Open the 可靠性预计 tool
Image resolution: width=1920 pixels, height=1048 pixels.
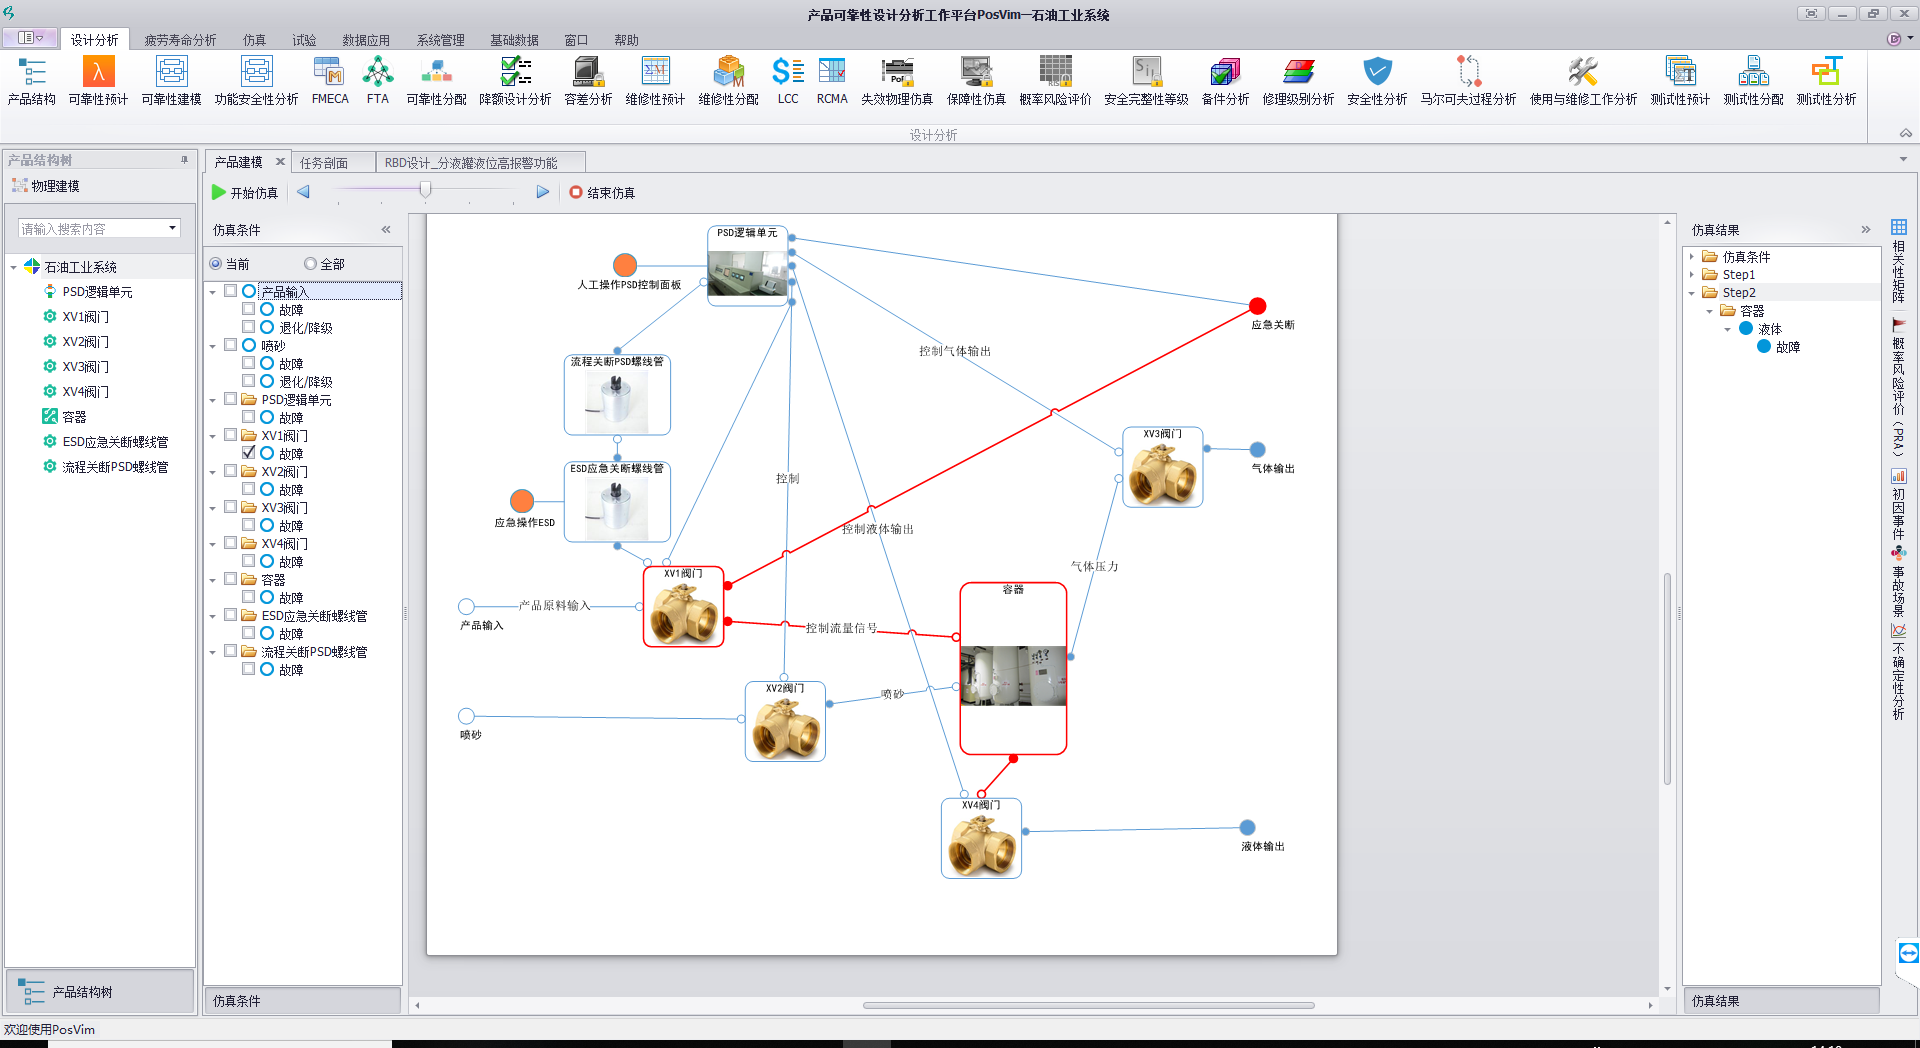tap(98, 81)
